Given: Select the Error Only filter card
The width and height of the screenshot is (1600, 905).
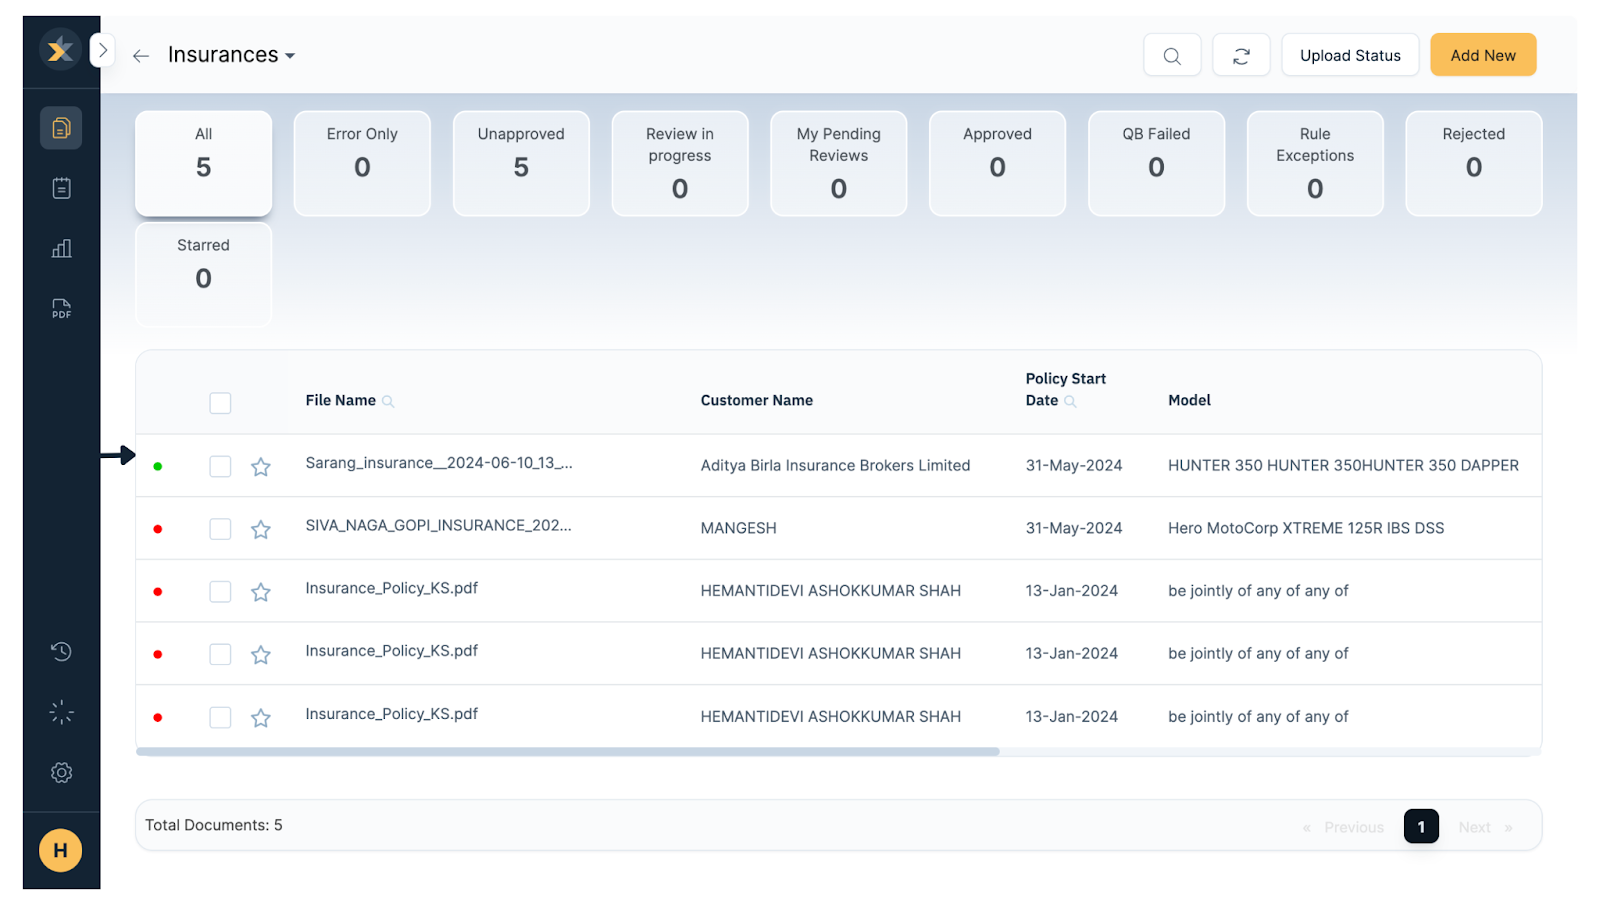Looking at the screenshot, I should (x=362, y=163).
